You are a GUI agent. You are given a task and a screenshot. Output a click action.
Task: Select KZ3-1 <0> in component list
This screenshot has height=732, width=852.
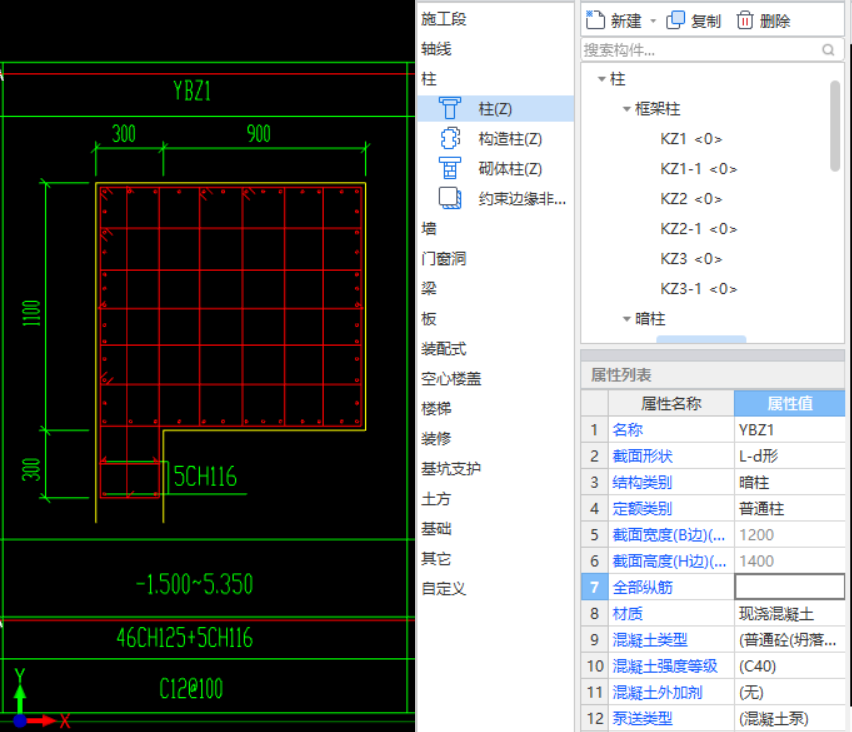coord(698,289)
